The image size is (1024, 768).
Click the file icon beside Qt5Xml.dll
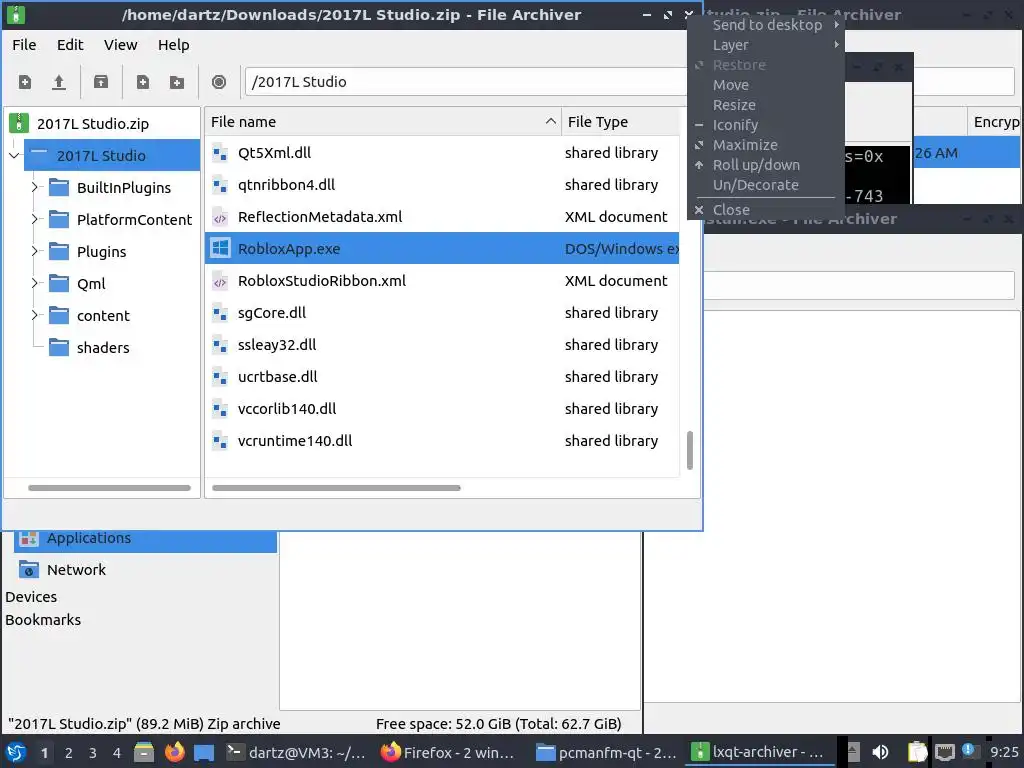(x=220, y=153)
